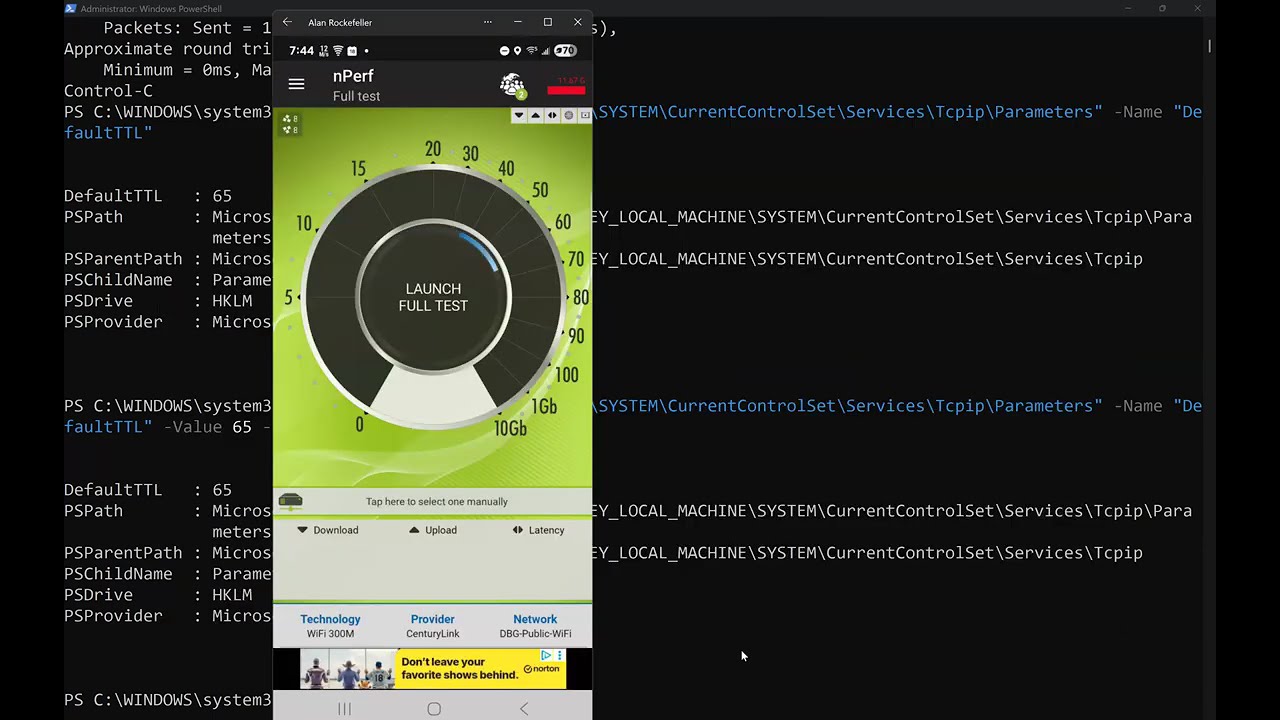Tap the Android home button
The height and width of the screenshot is (720, 1280).
(434, 708)
